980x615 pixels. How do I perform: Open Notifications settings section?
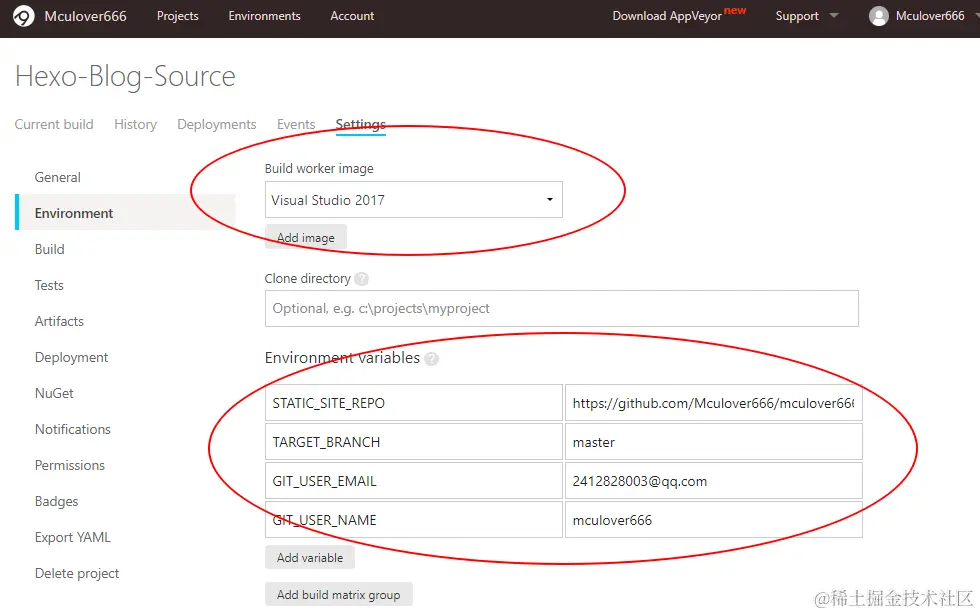(x=72, y=429)
